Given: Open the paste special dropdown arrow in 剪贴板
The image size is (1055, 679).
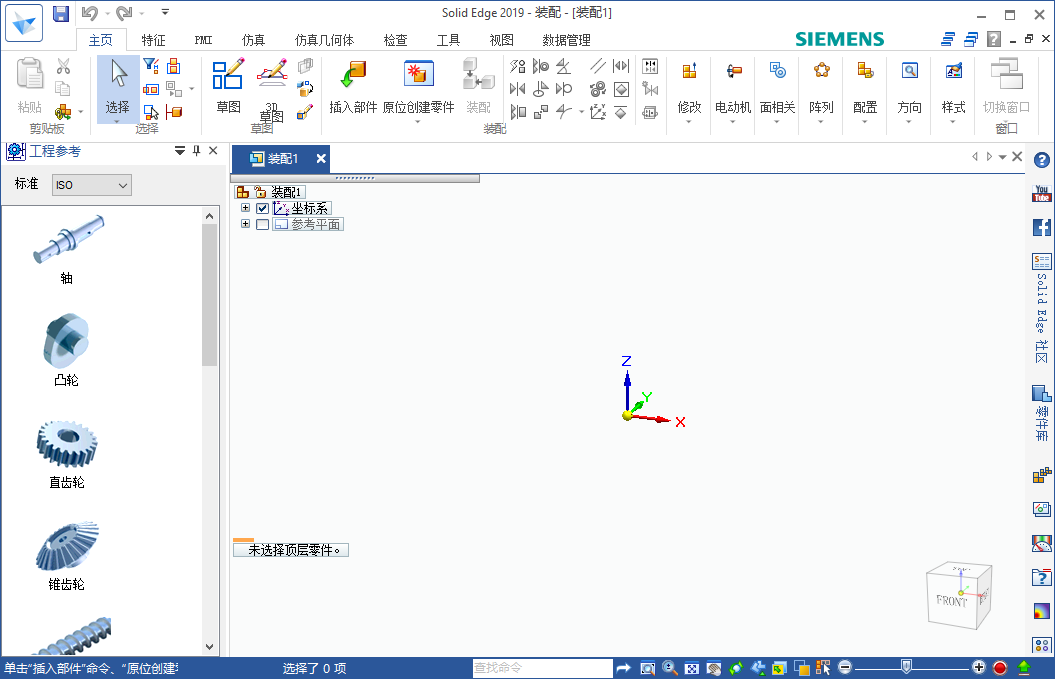Looking at the screenshot, I should [x=81, y=112].
